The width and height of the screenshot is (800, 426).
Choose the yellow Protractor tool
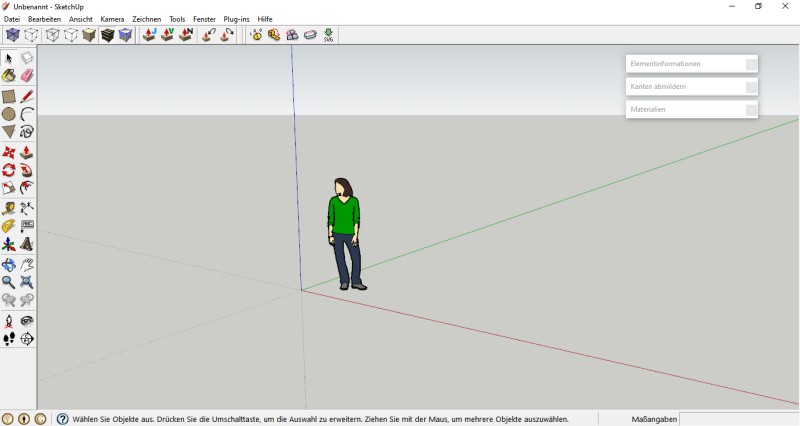9,226
